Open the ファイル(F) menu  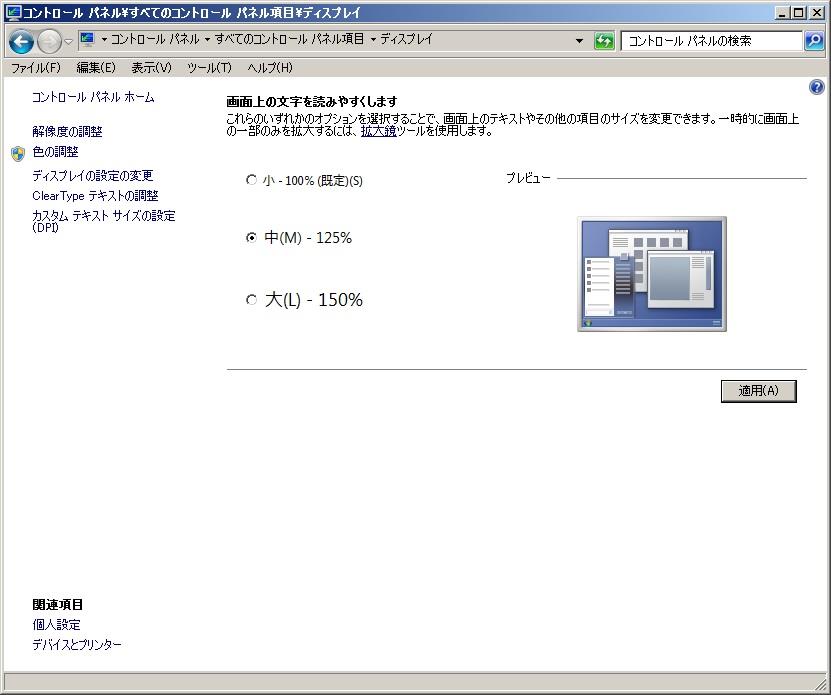pos(36,68)
